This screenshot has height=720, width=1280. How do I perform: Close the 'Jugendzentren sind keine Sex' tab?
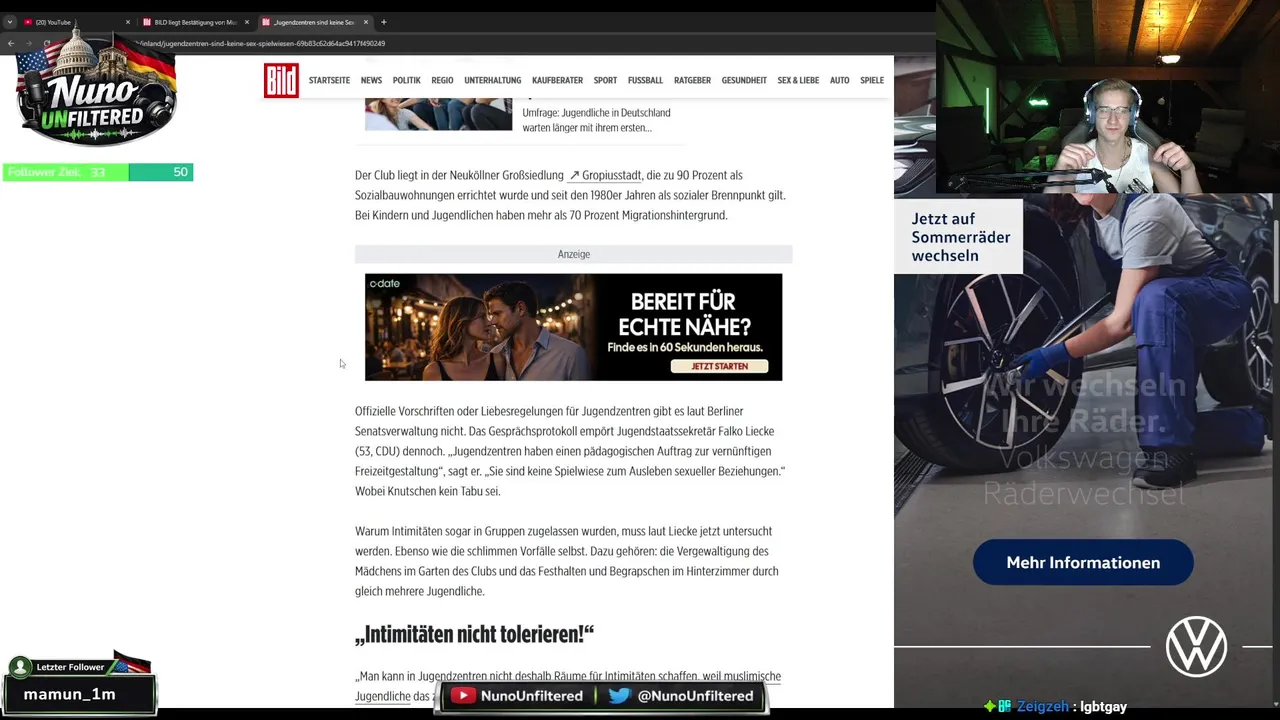coord(365,22)
